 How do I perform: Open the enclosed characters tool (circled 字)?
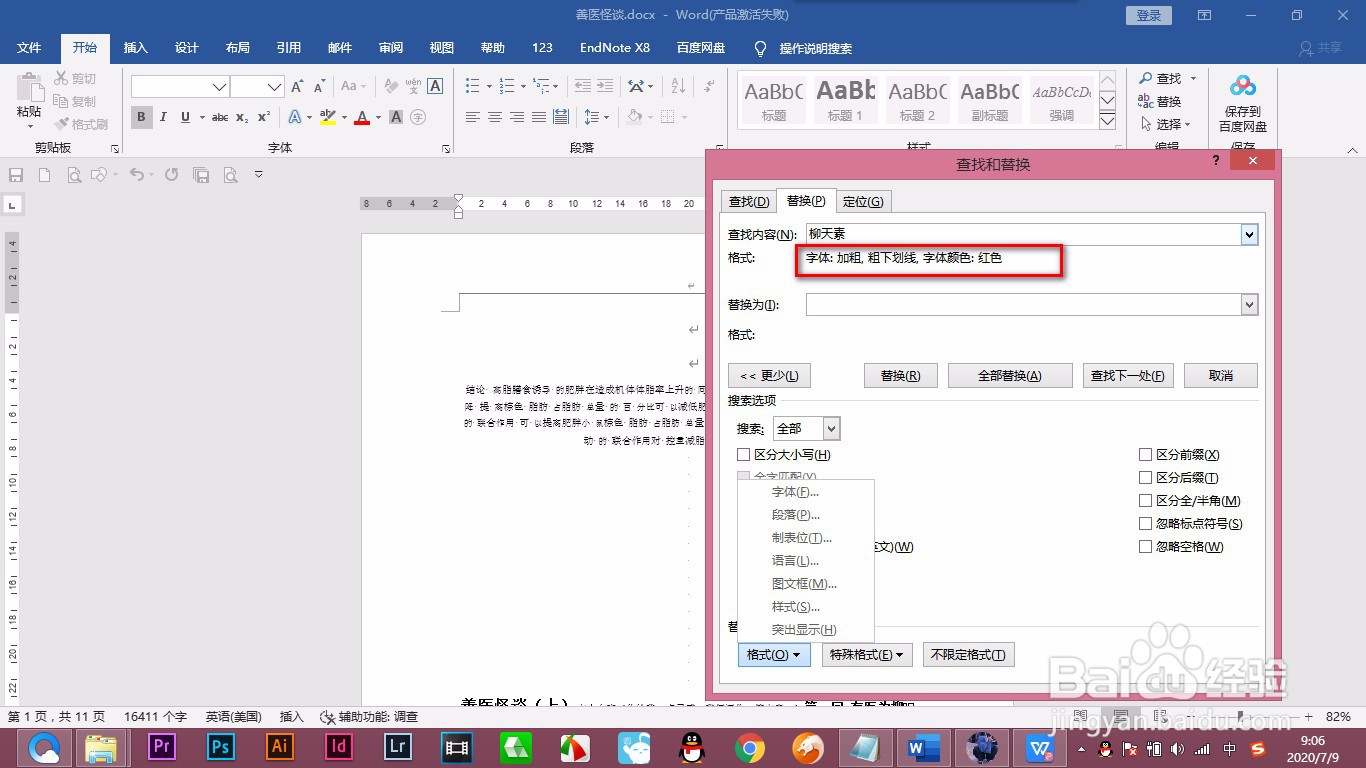418,117
